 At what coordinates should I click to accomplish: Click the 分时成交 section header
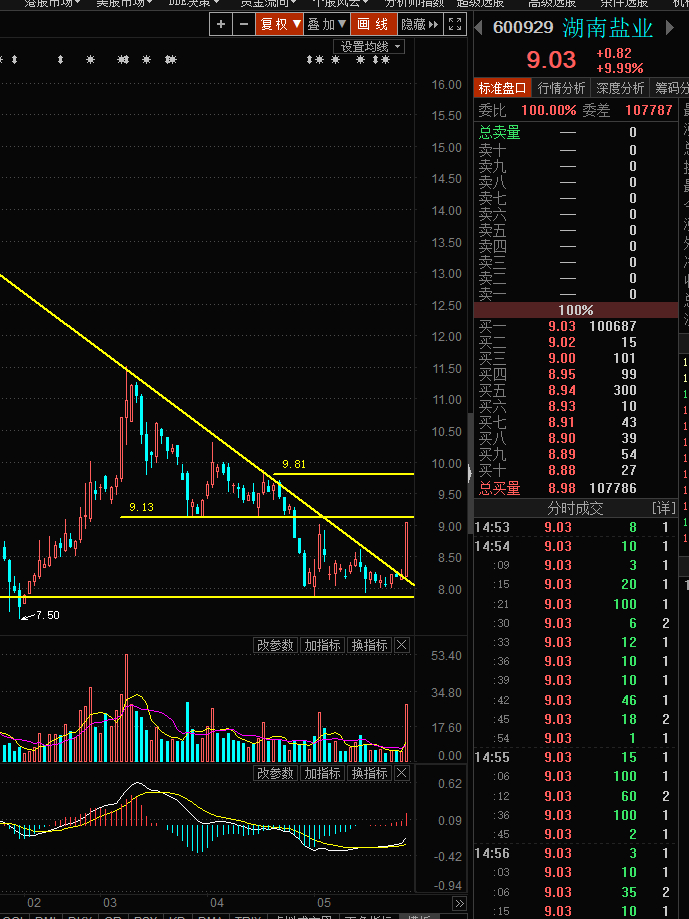point(575,508)
